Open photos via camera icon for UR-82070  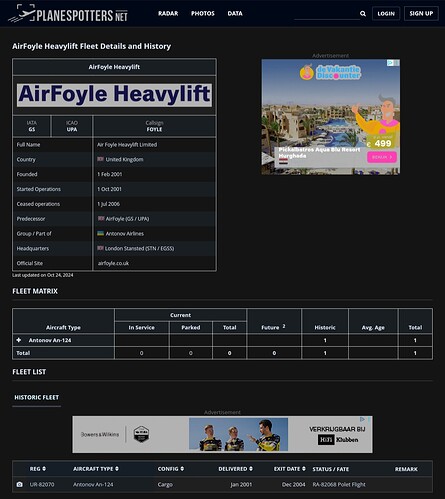point(20,484)
